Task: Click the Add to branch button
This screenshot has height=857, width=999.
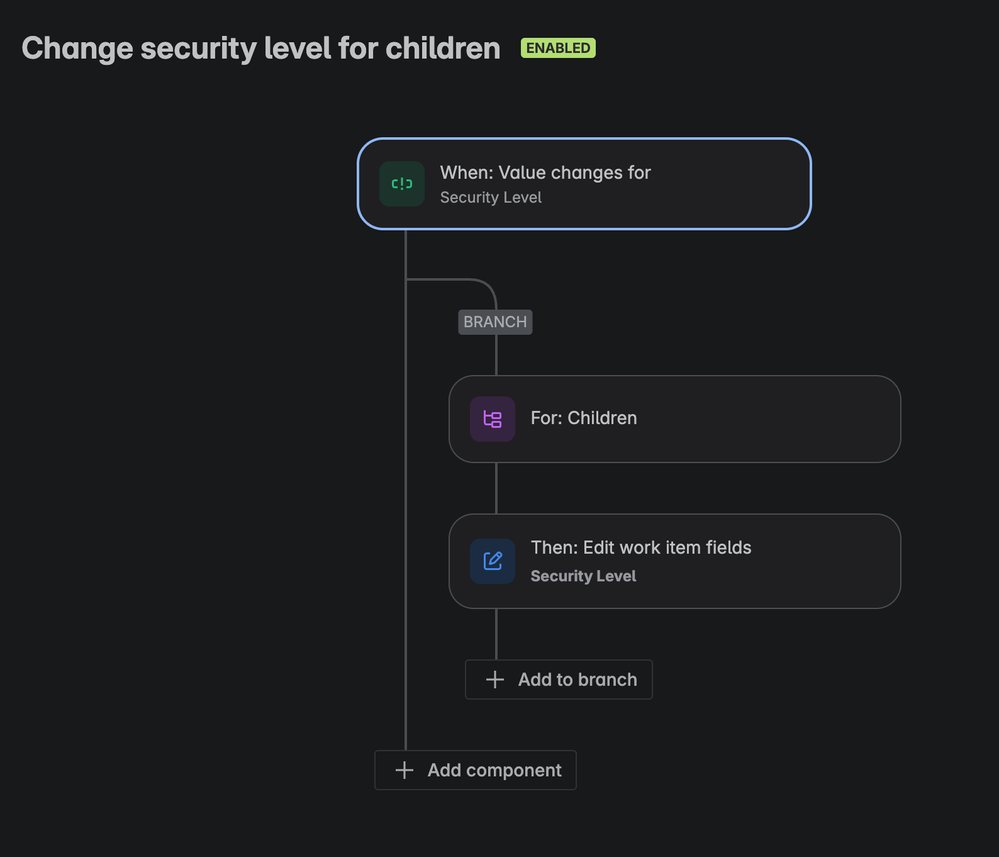Action: pyautogui.click(x=559, y=679)
